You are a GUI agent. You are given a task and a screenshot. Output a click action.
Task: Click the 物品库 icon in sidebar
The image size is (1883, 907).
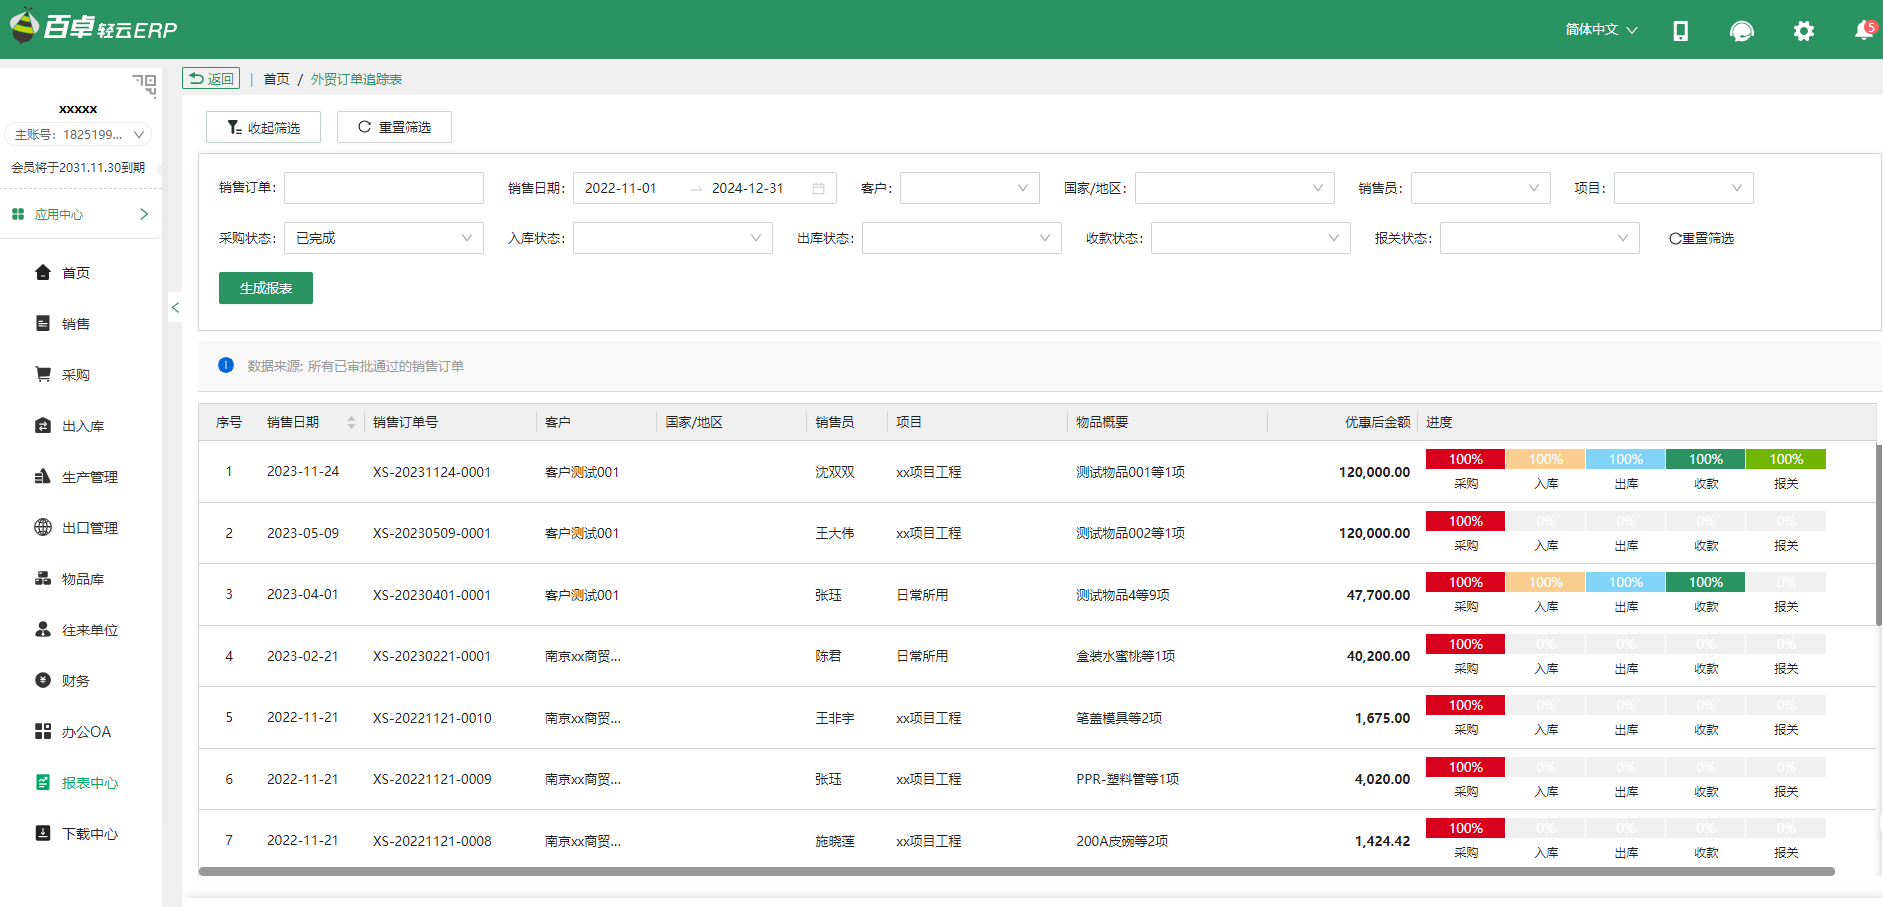pyautogui.click(x=43, y=578)
